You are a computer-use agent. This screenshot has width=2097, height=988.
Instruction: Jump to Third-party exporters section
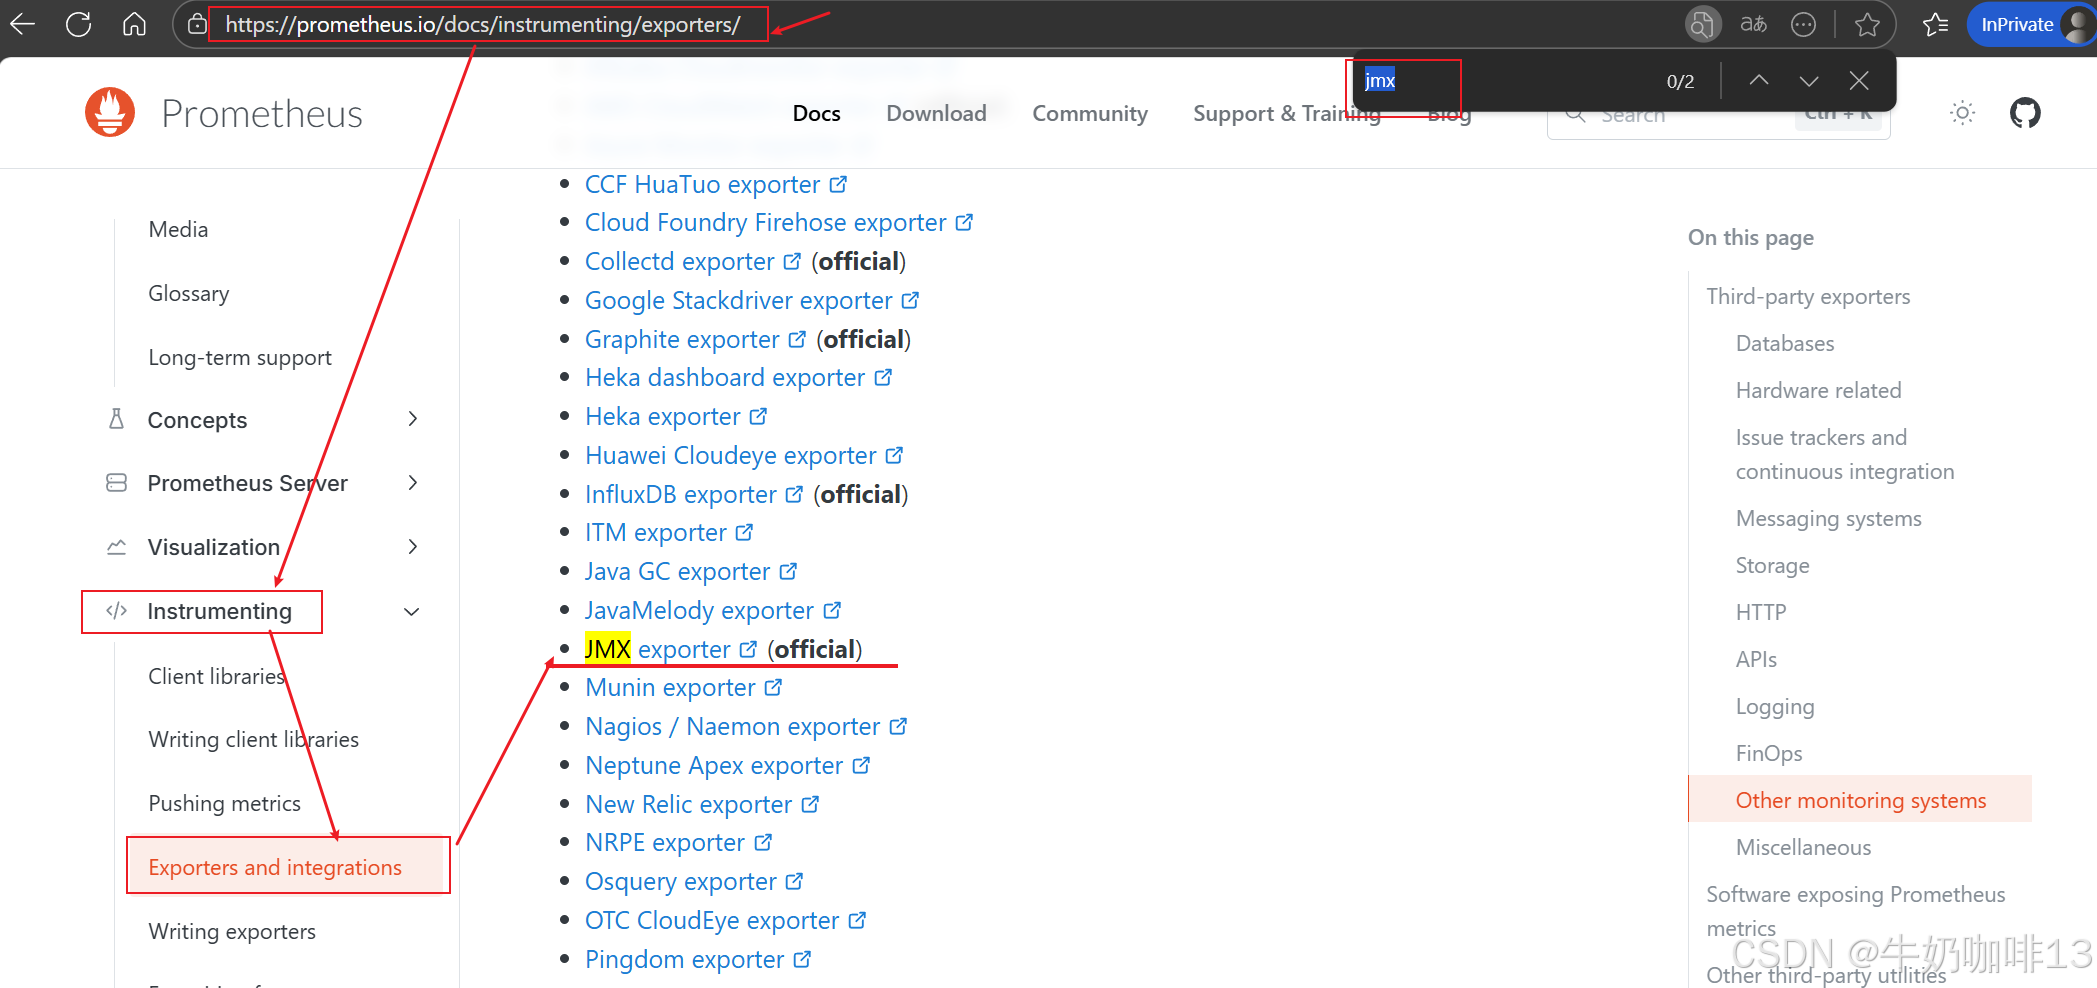(1808, 296)
